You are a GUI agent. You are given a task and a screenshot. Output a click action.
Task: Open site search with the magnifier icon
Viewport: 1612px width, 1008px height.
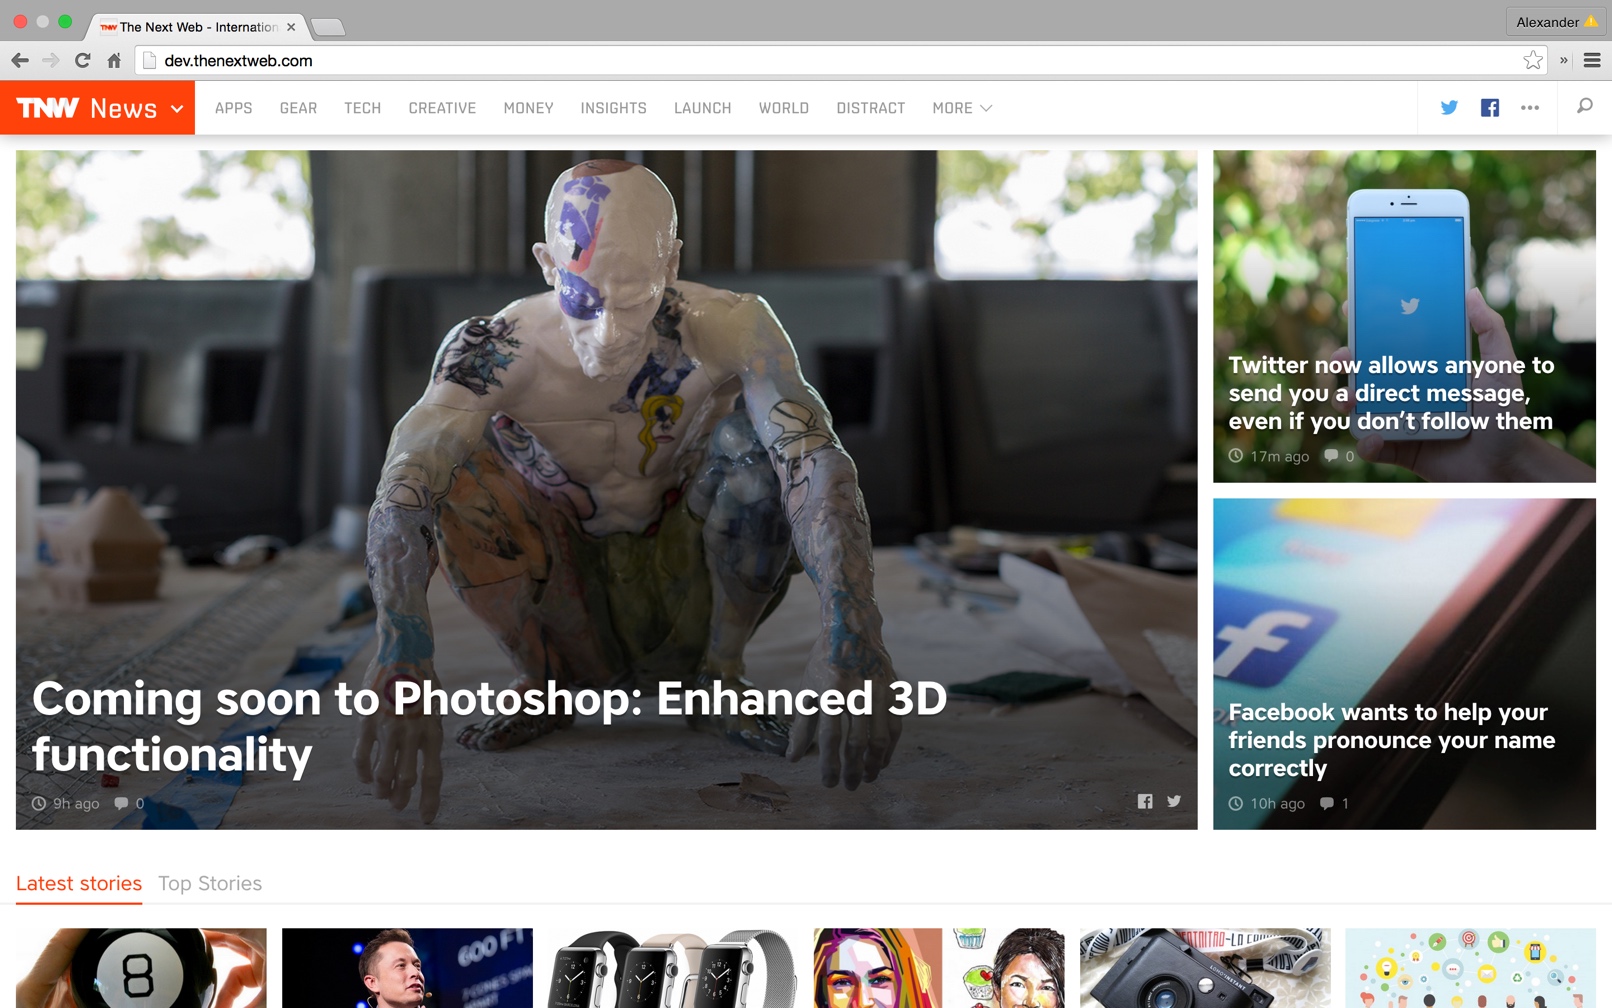[x=1584, y=107]
